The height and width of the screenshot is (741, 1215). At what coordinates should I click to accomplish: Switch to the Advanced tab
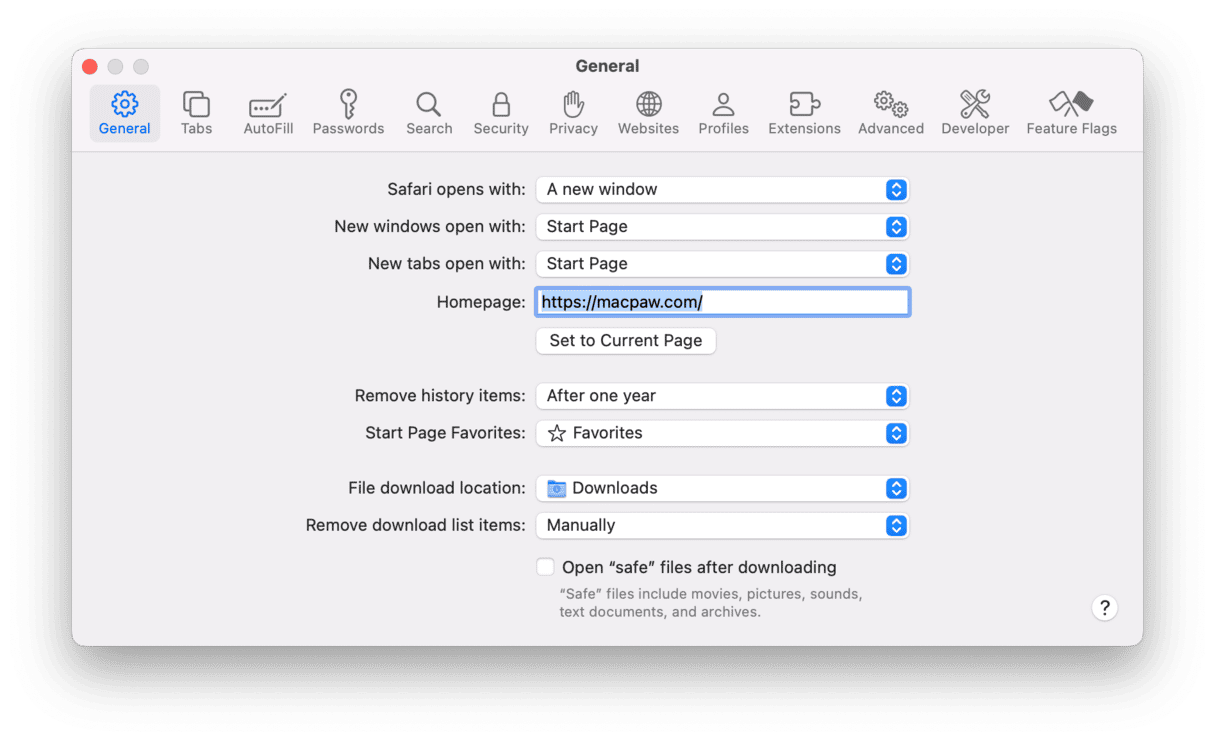(890, 113)
